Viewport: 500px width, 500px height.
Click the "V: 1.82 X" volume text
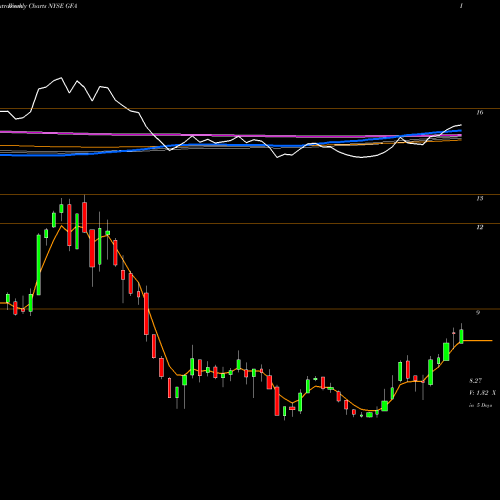482,393
